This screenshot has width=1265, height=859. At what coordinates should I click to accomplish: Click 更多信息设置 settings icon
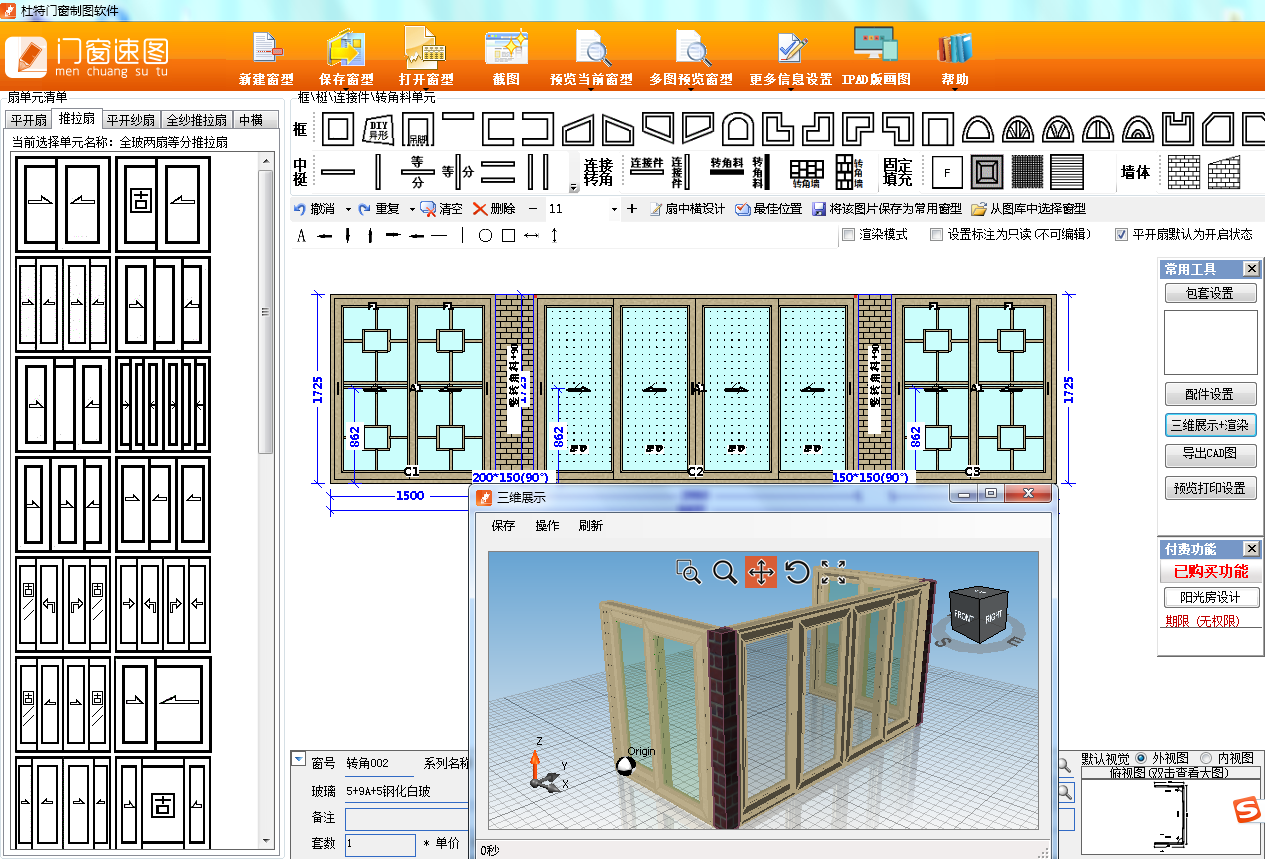(792, 48)
